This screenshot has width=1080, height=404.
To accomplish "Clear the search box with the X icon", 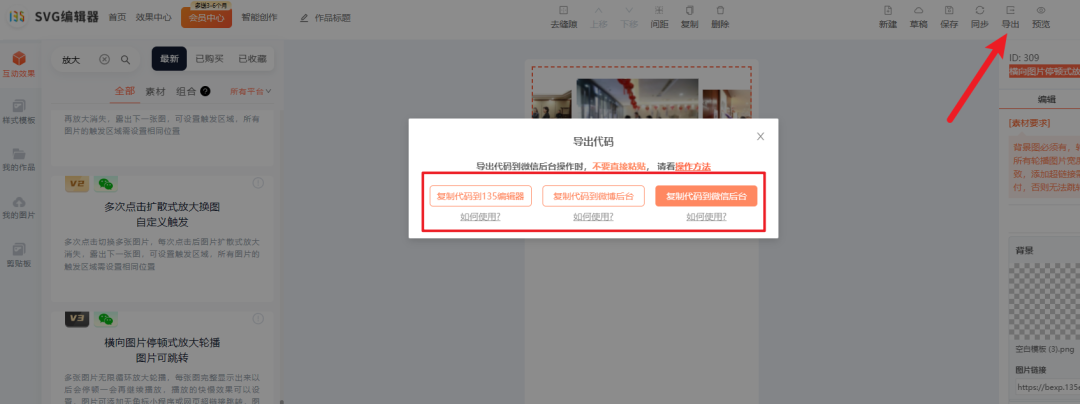I will [105, 59].
